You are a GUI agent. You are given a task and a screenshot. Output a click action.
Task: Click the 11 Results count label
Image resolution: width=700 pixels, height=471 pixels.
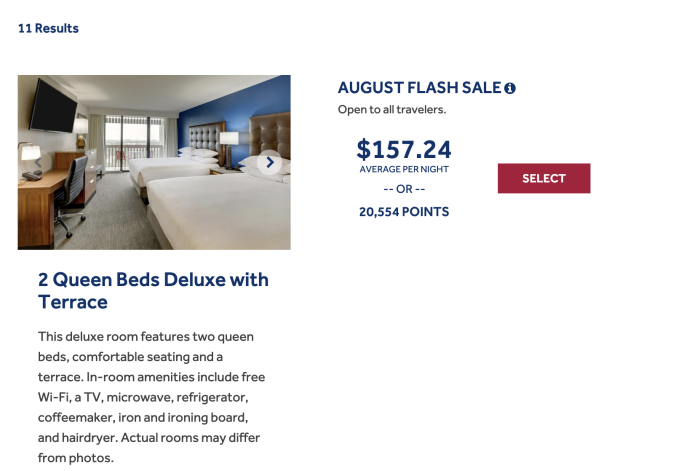click(48, 28)
